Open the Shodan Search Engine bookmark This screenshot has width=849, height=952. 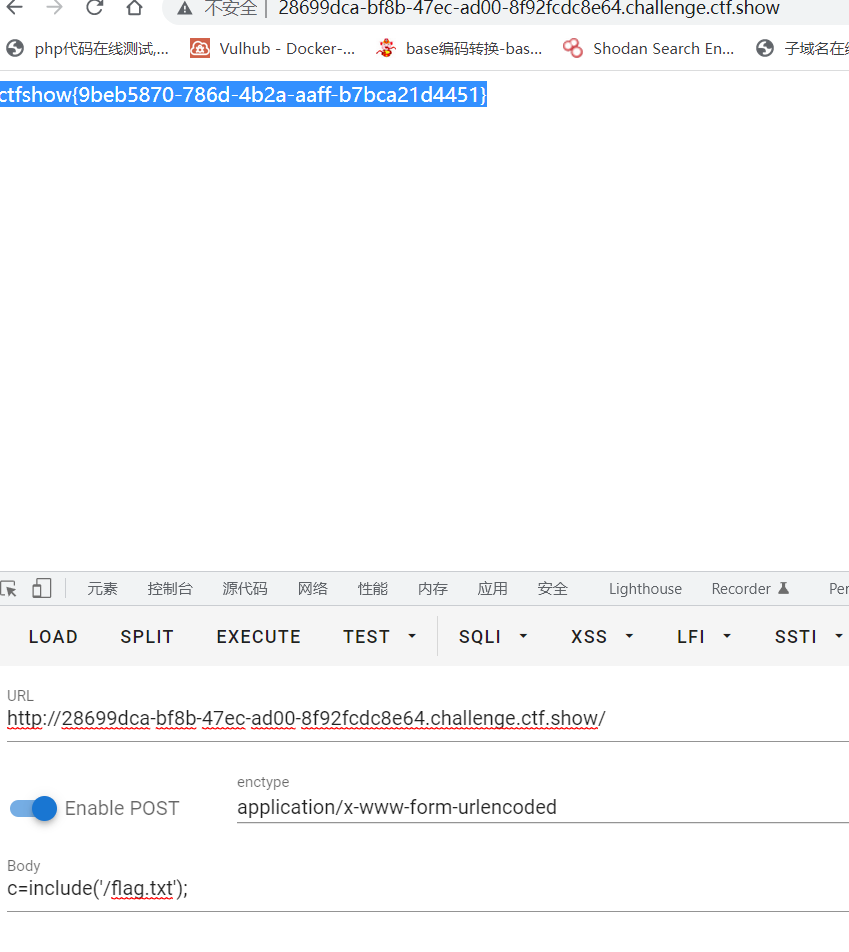[648, 49]
